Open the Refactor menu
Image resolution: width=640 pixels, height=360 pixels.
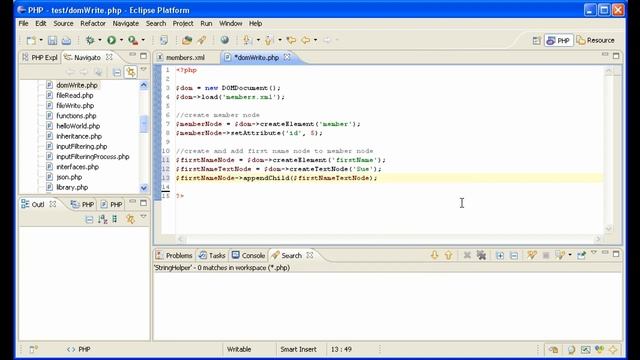[x=93, y=23]
